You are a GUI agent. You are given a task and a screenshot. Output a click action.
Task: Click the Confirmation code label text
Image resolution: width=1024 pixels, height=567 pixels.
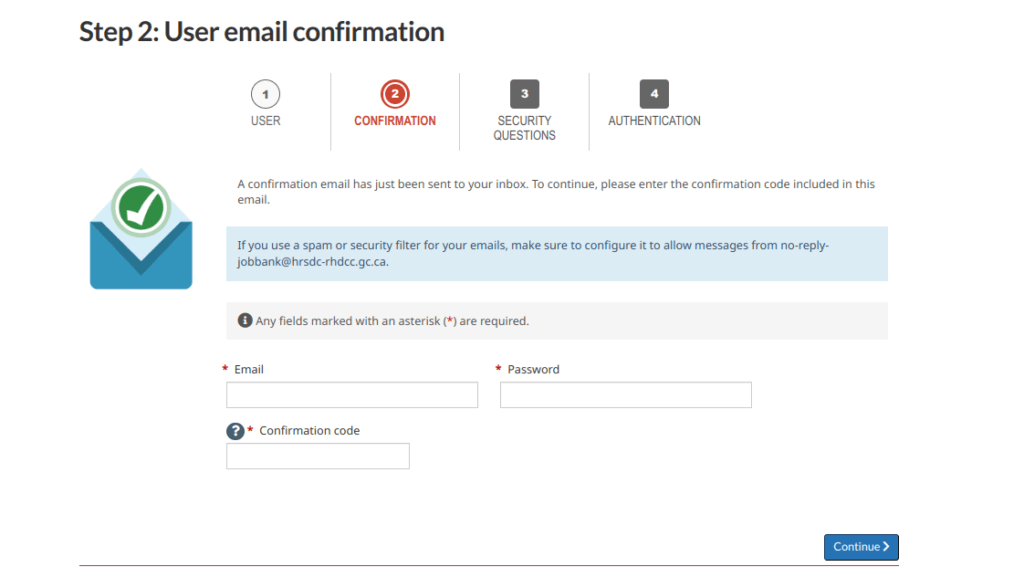click(x=309, y=431)
